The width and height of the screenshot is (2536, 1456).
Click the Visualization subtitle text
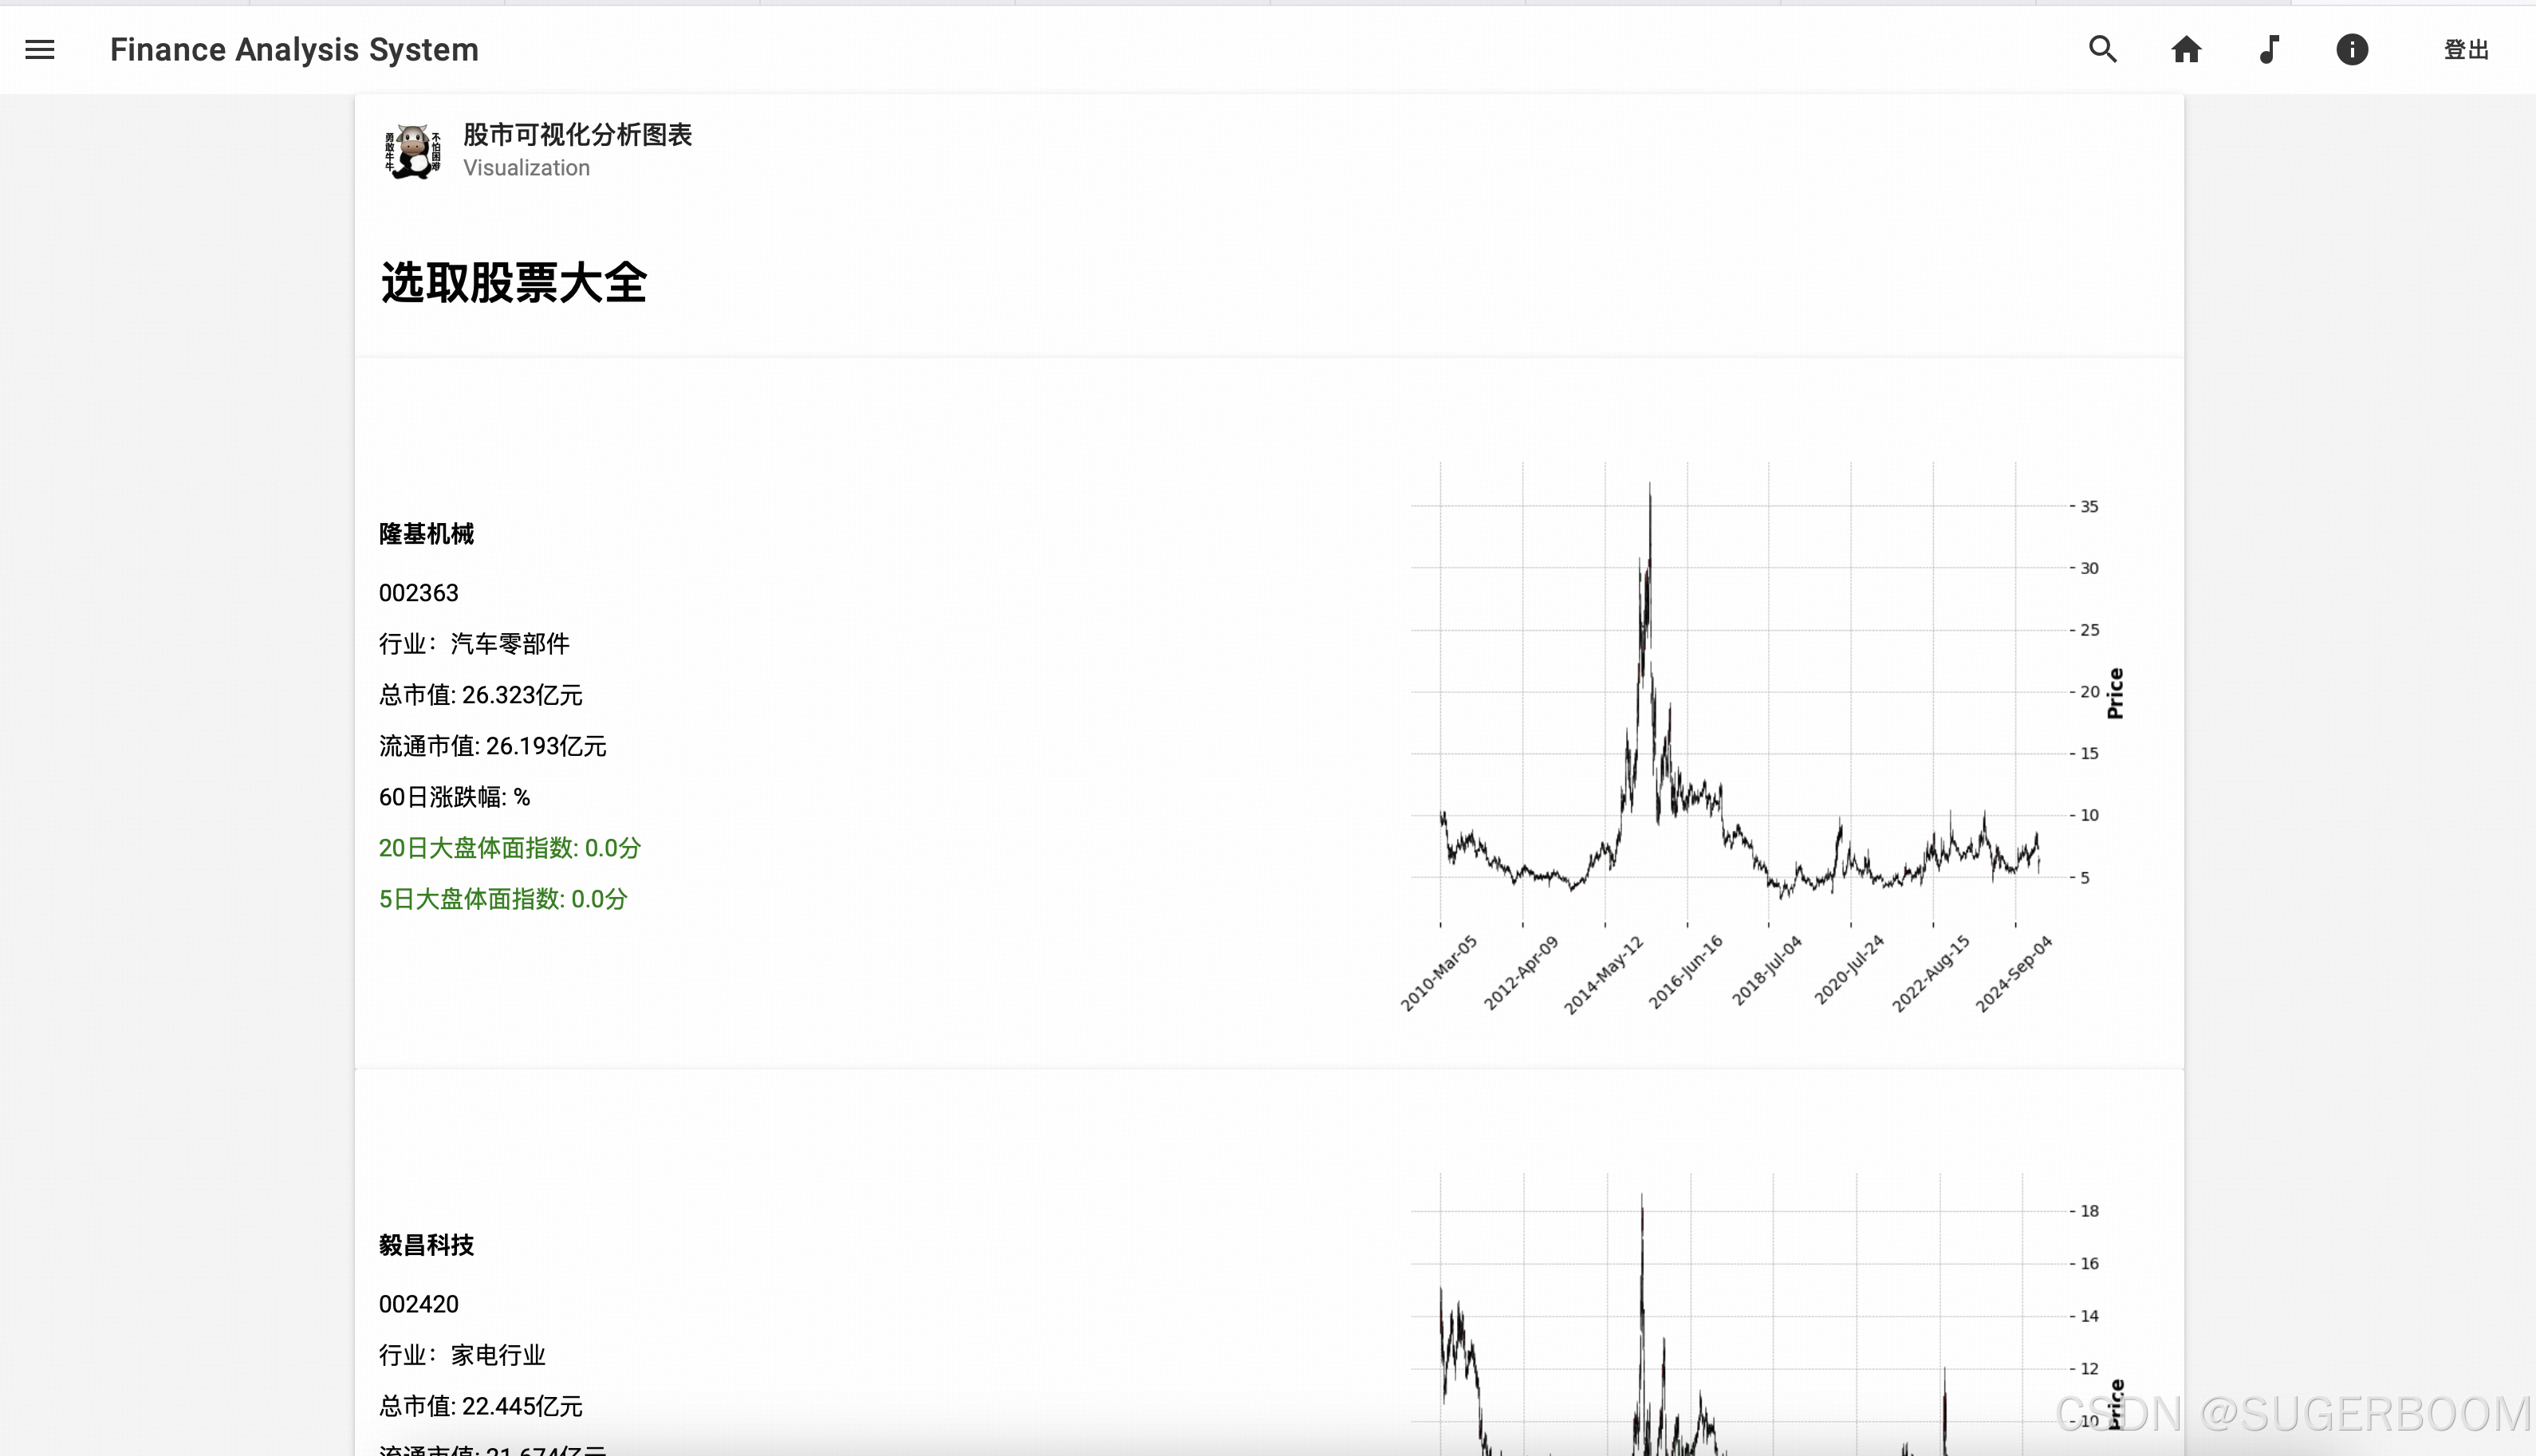coord(526,168)
